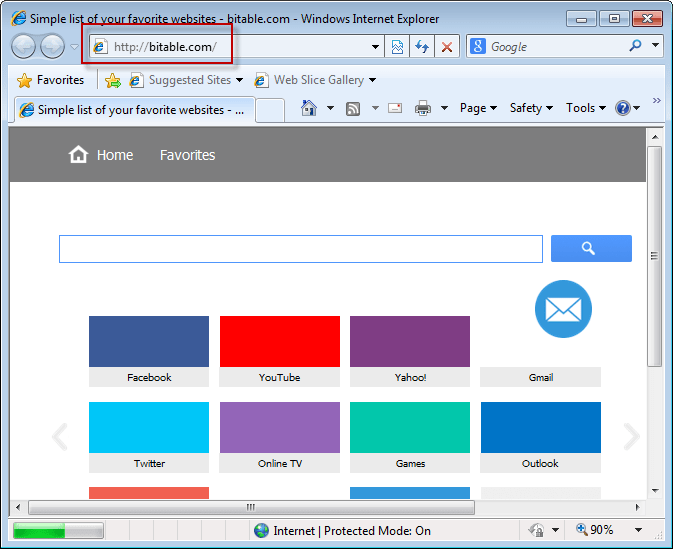Expand the zoom level dropdown arrow

[x=638, y=530]
